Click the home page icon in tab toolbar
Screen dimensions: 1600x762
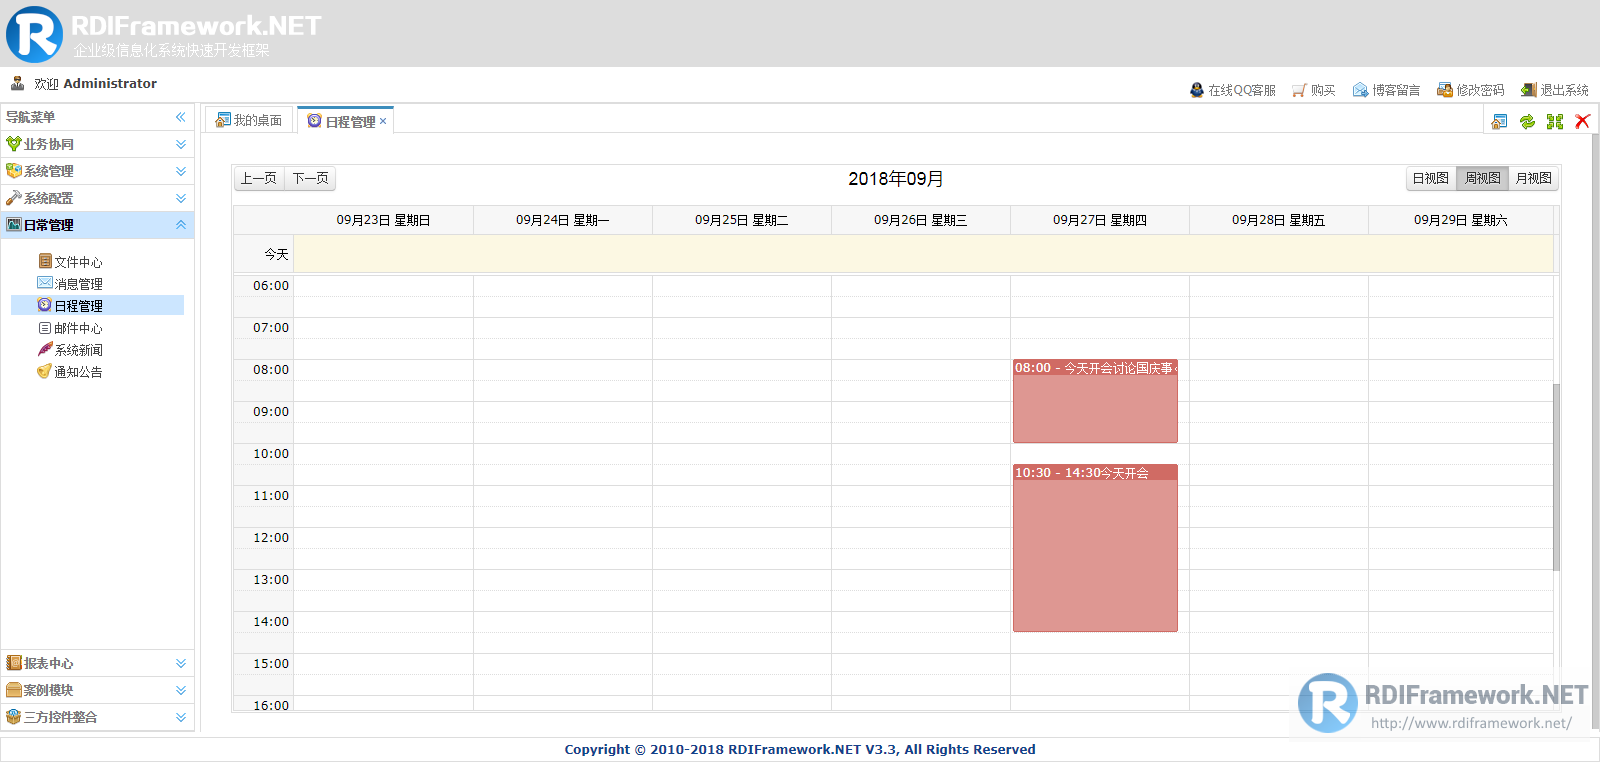point(1499,121)
